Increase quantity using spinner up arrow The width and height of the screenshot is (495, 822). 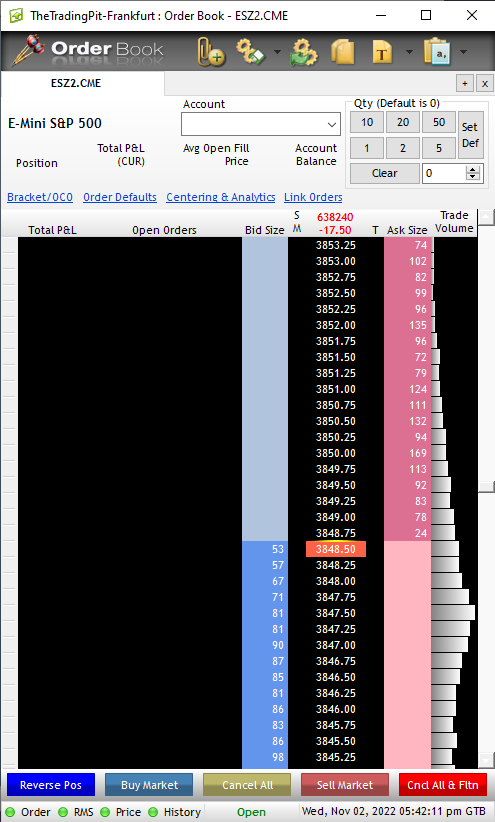pyautogui.click(x=474, y=169)
